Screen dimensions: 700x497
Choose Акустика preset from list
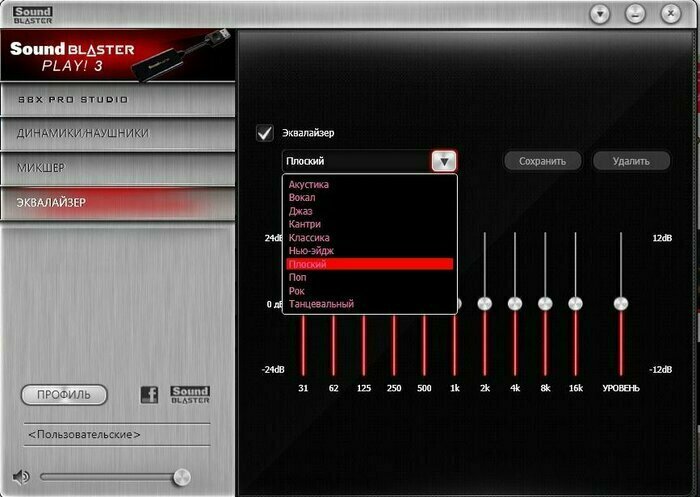tap(308, 184)
